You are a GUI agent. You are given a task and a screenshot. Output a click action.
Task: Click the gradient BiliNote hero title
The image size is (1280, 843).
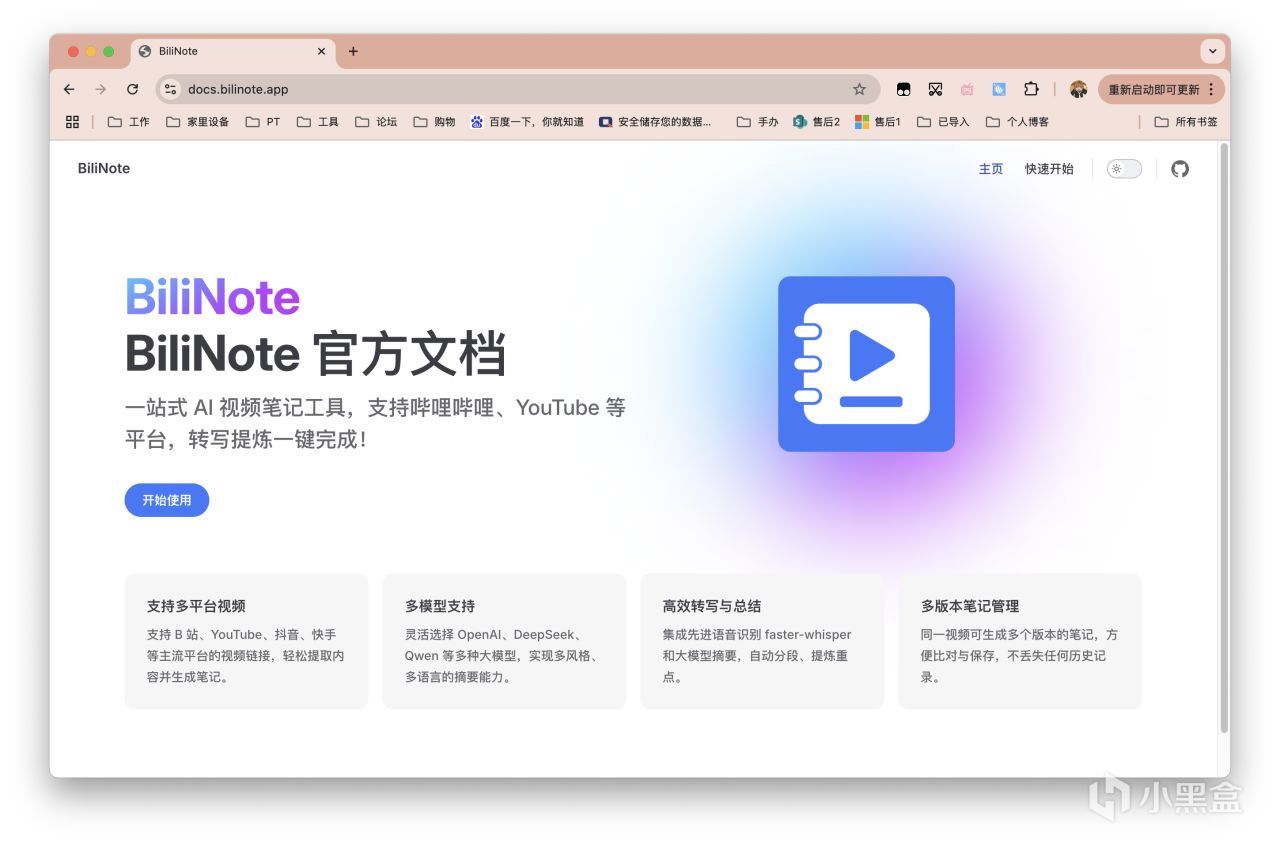(x=213, y=297)
